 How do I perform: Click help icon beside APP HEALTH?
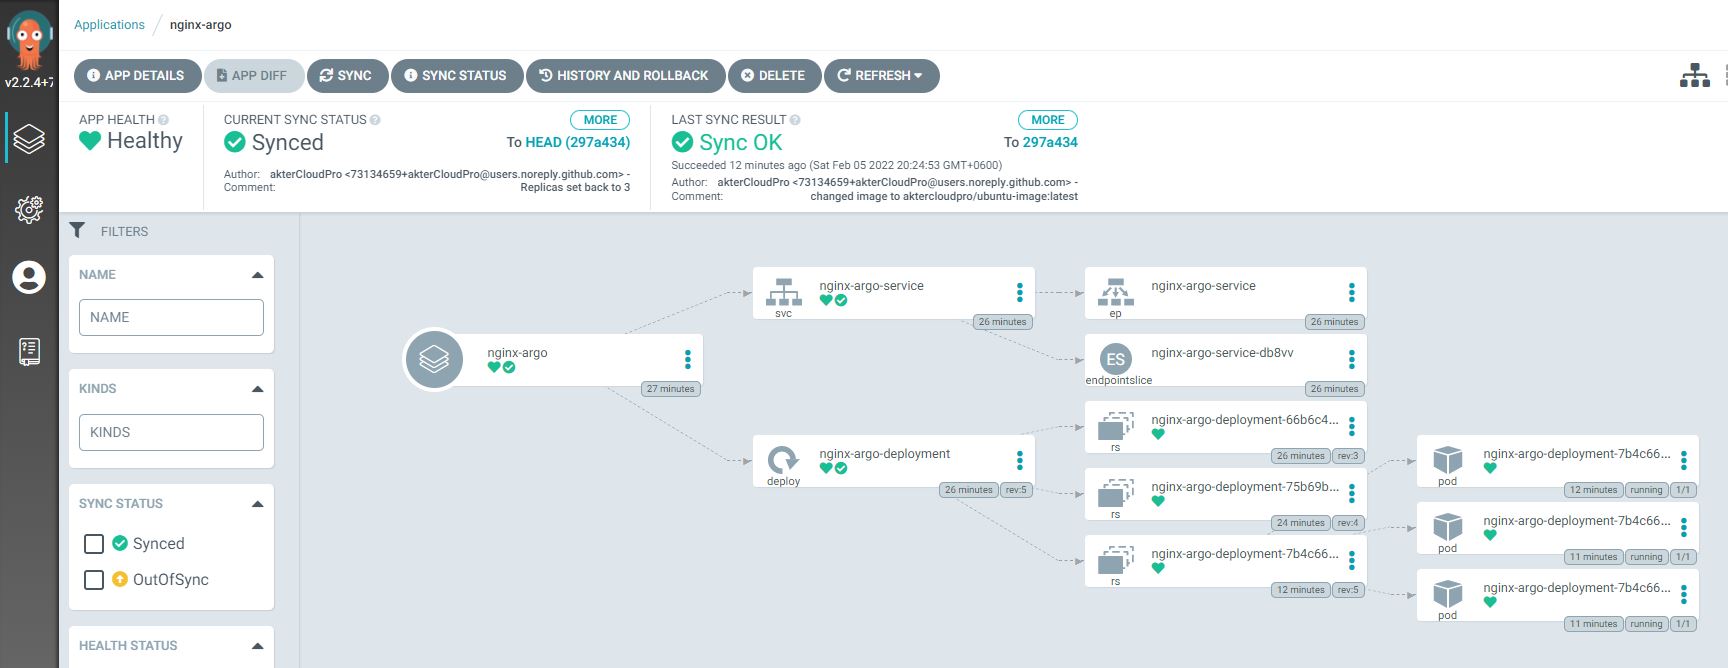coord(163,120)
